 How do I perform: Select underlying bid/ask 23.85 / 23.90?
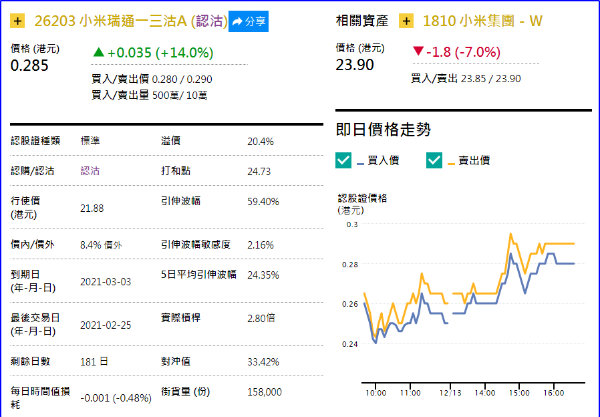[491, 78]
